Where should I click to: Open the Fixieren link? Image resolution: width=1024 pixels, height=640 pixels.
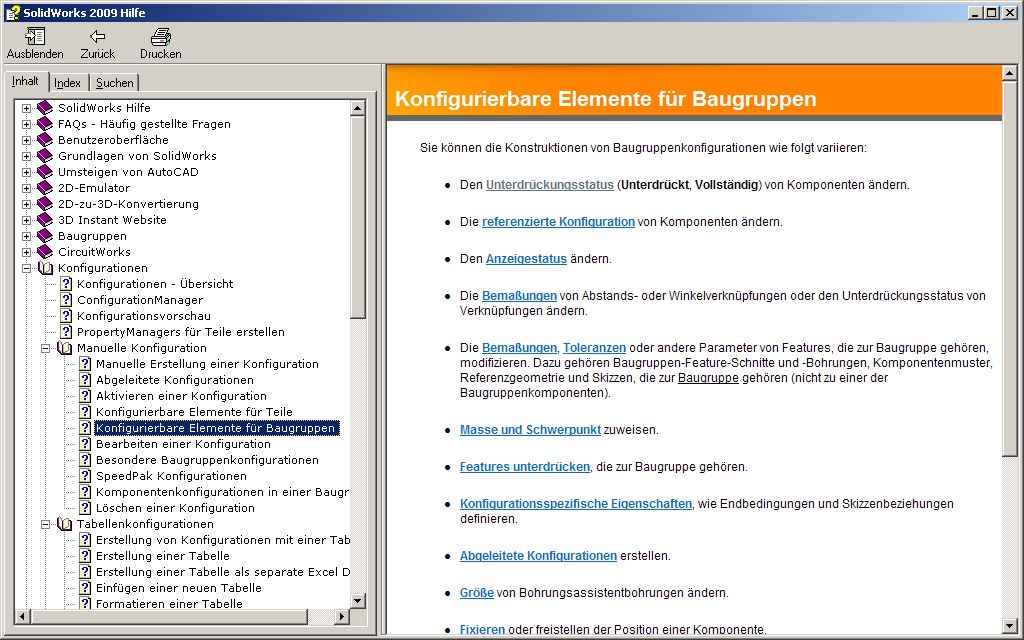pos(483,630)
